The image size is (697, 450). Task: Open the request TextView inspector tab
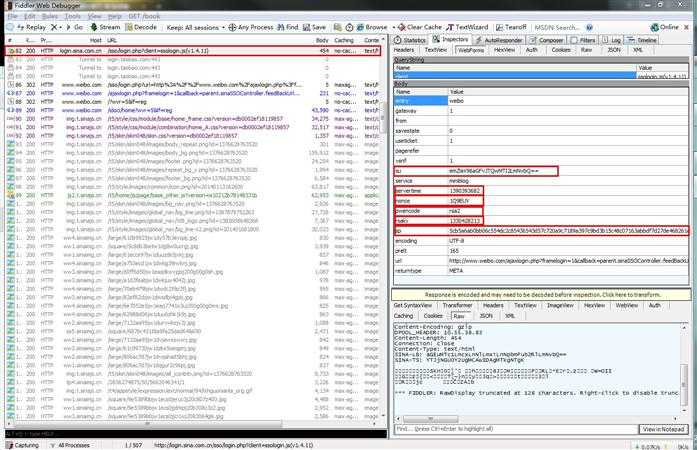pos(436,50)
